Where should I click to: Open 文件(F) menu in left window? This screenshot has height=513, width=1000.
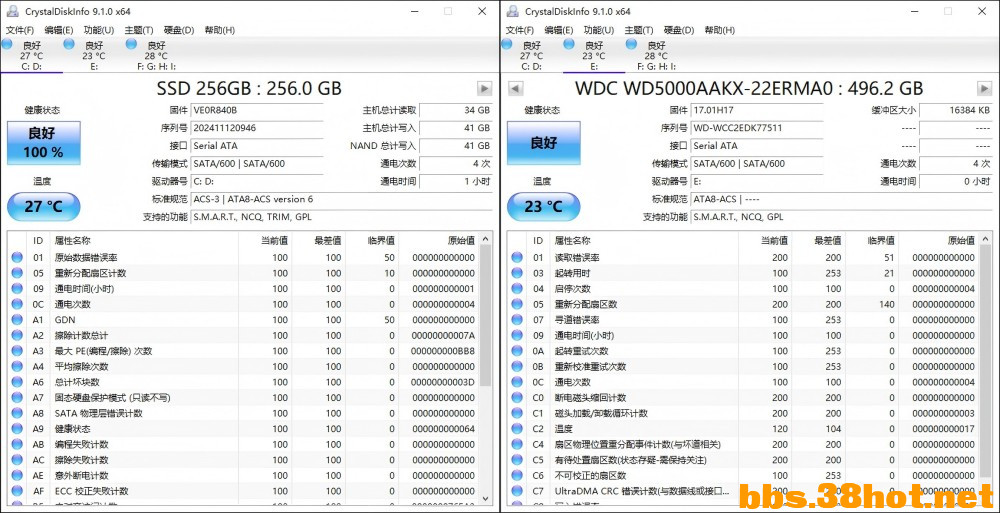pos(20,30)
